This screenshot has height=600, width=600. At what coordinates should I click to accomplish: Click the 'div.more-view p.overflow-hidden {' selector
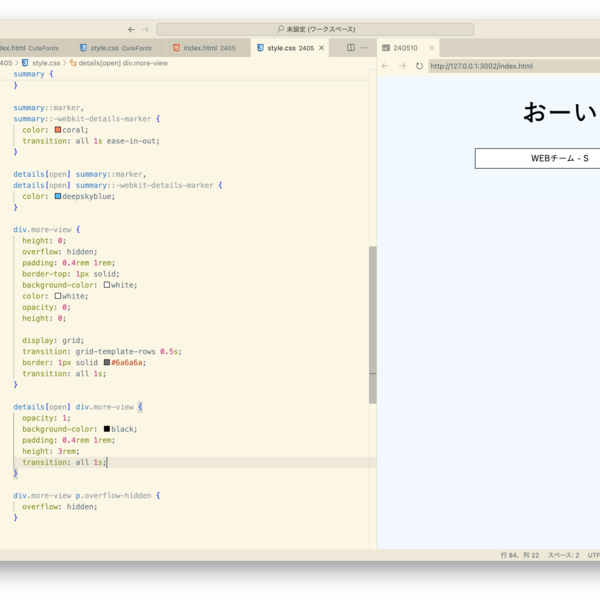click(x=87, y=496)
